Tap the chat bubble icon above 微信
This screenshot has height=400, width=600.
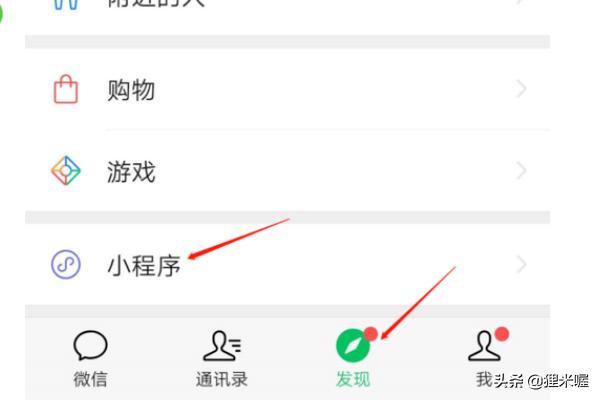90,345
